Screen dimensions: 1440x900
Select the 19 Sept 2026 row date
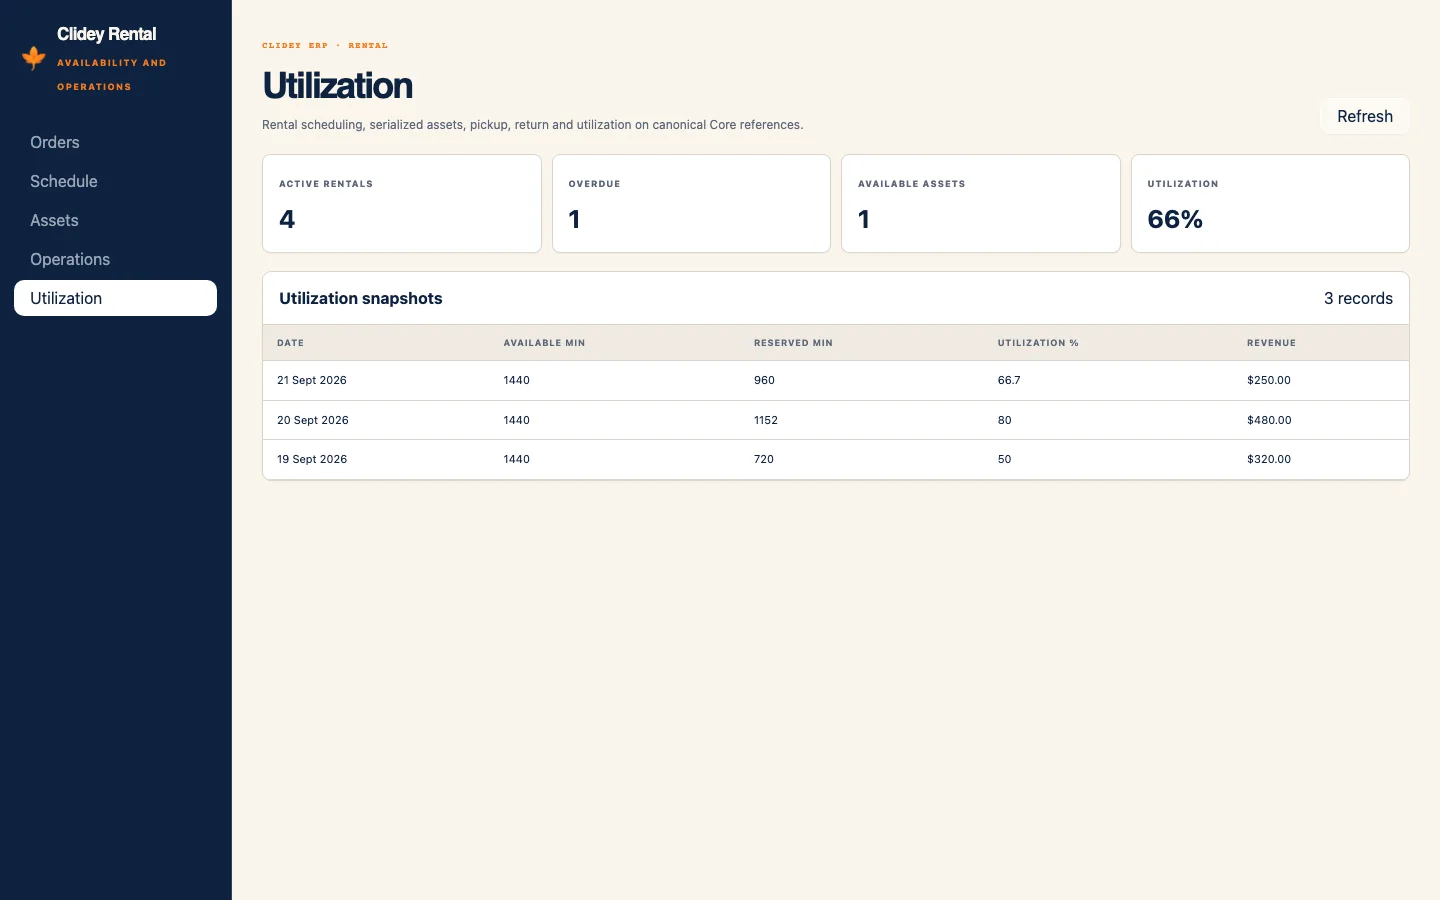[x=312, y=459]
